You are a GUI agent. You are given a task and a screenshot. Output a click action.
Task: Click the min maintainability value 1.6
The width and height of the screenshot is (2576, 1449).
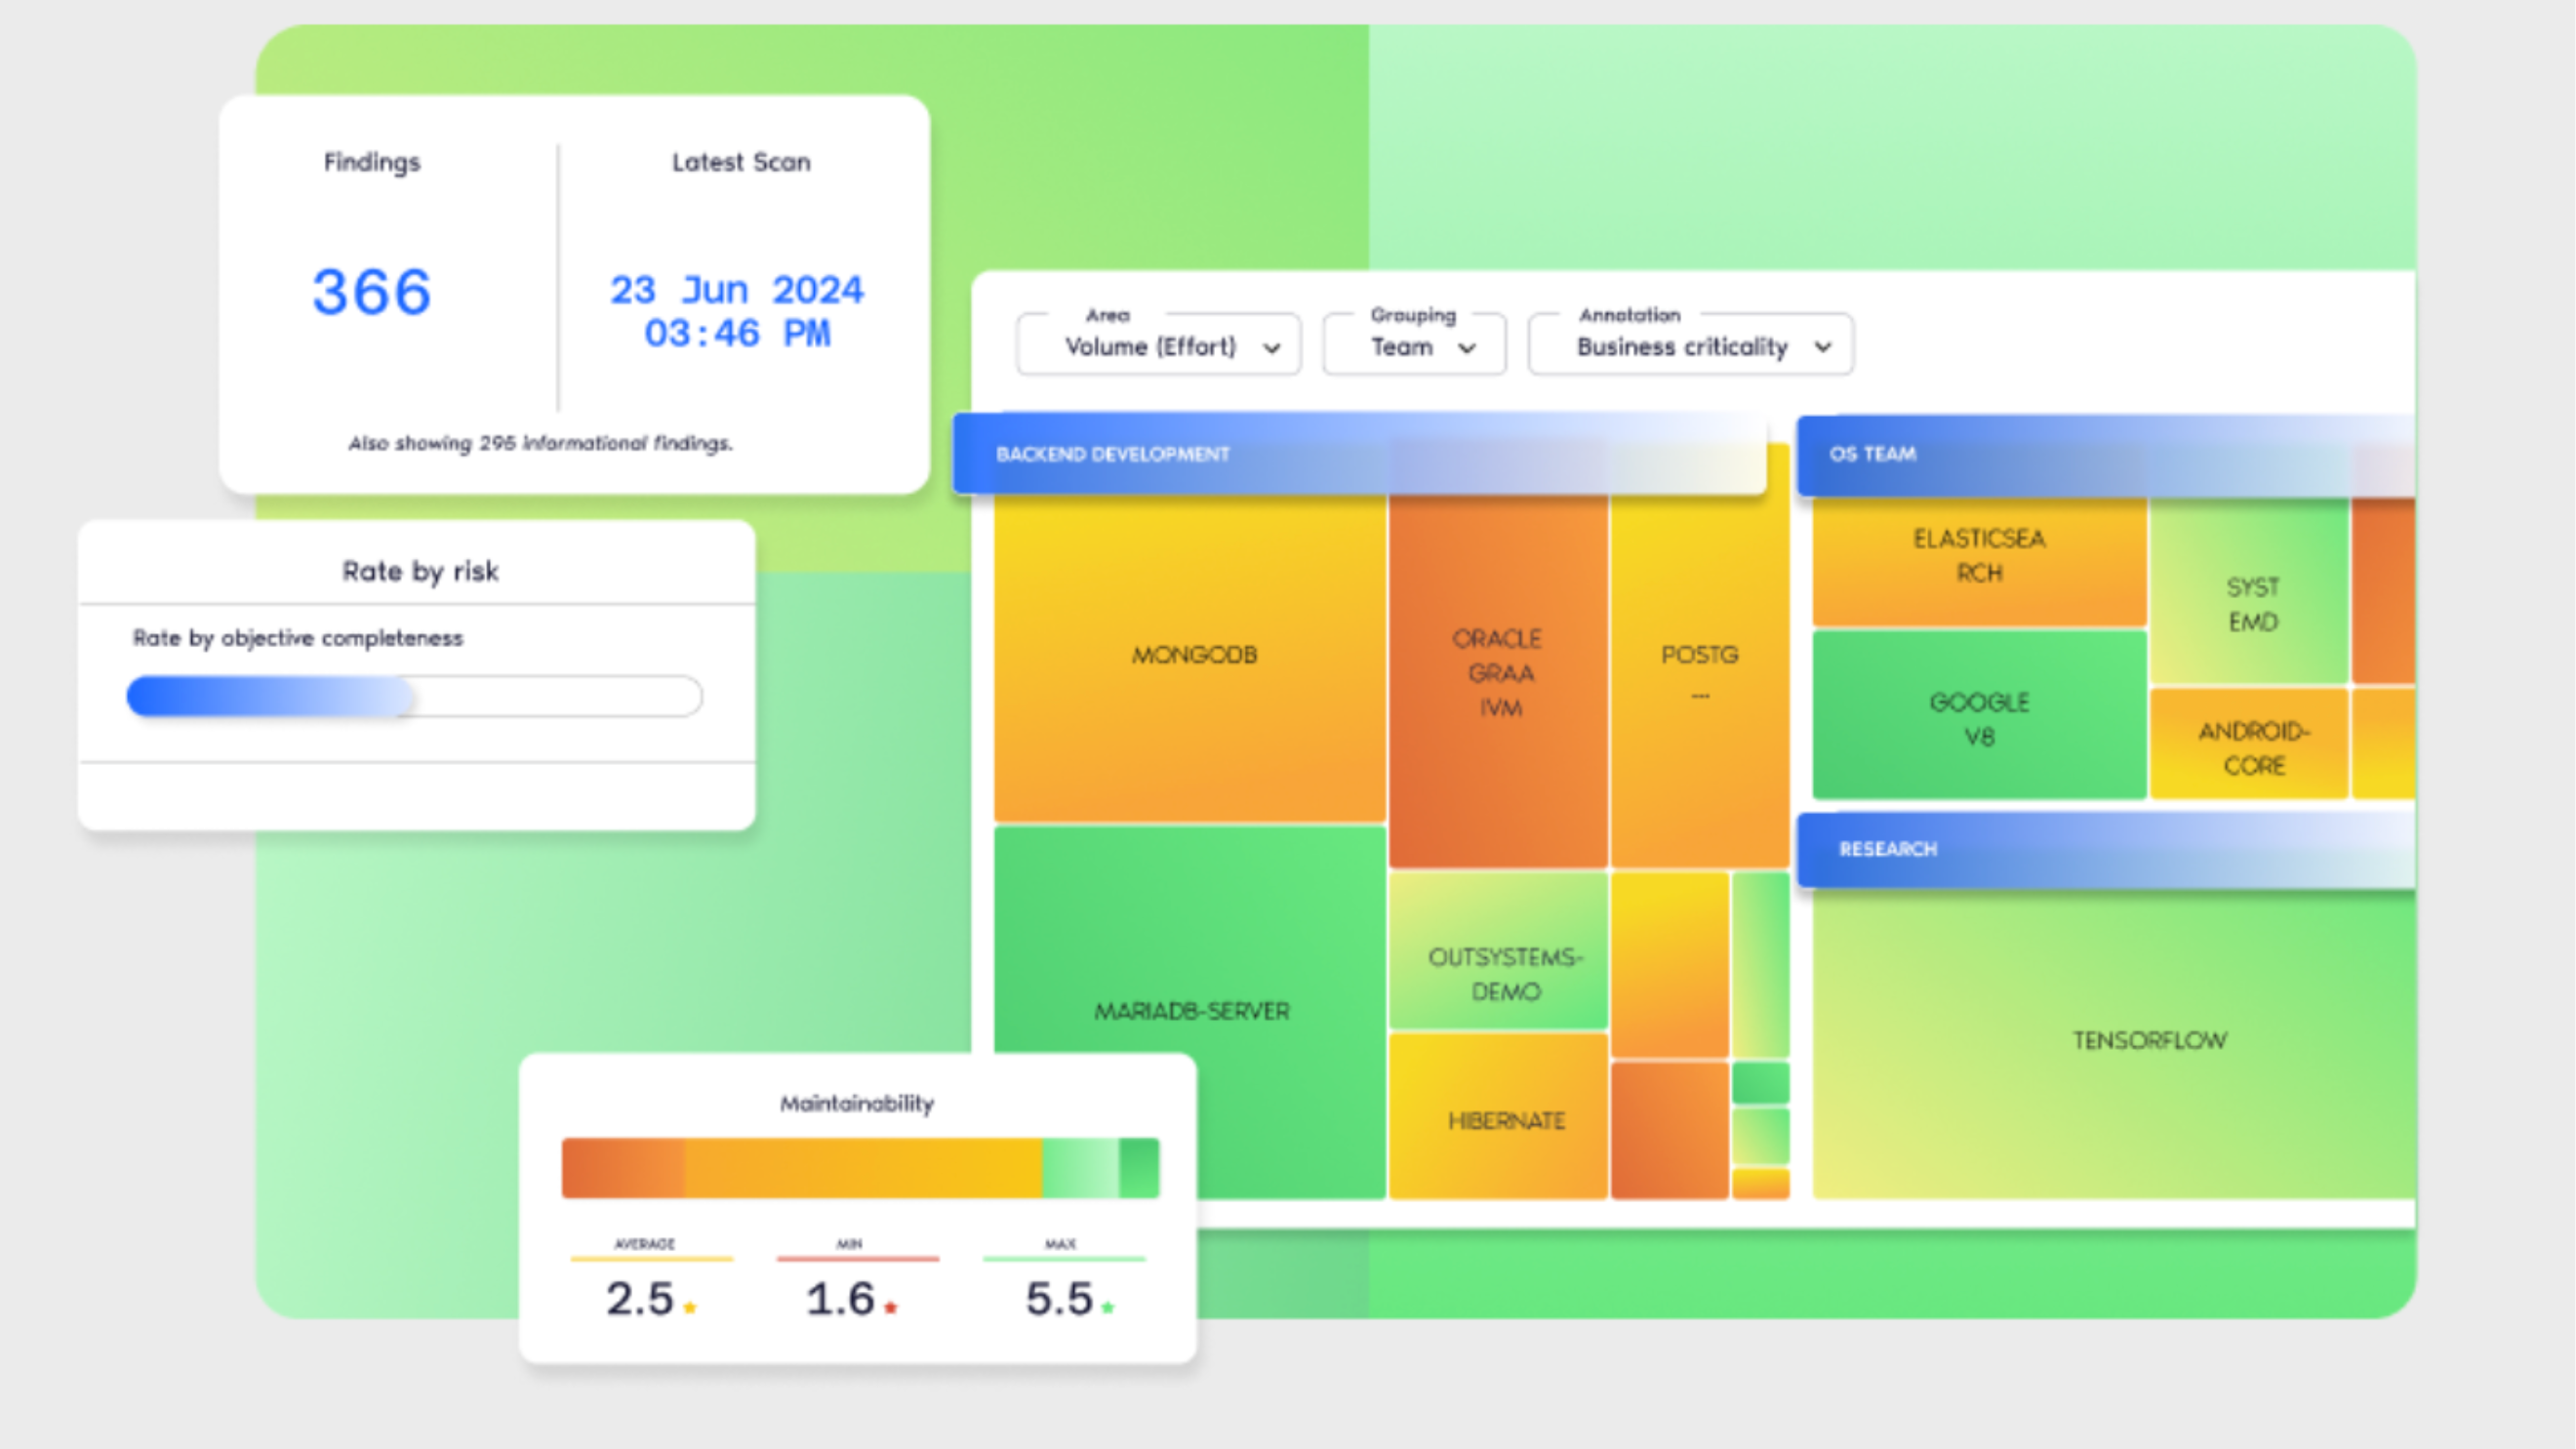841,1298
